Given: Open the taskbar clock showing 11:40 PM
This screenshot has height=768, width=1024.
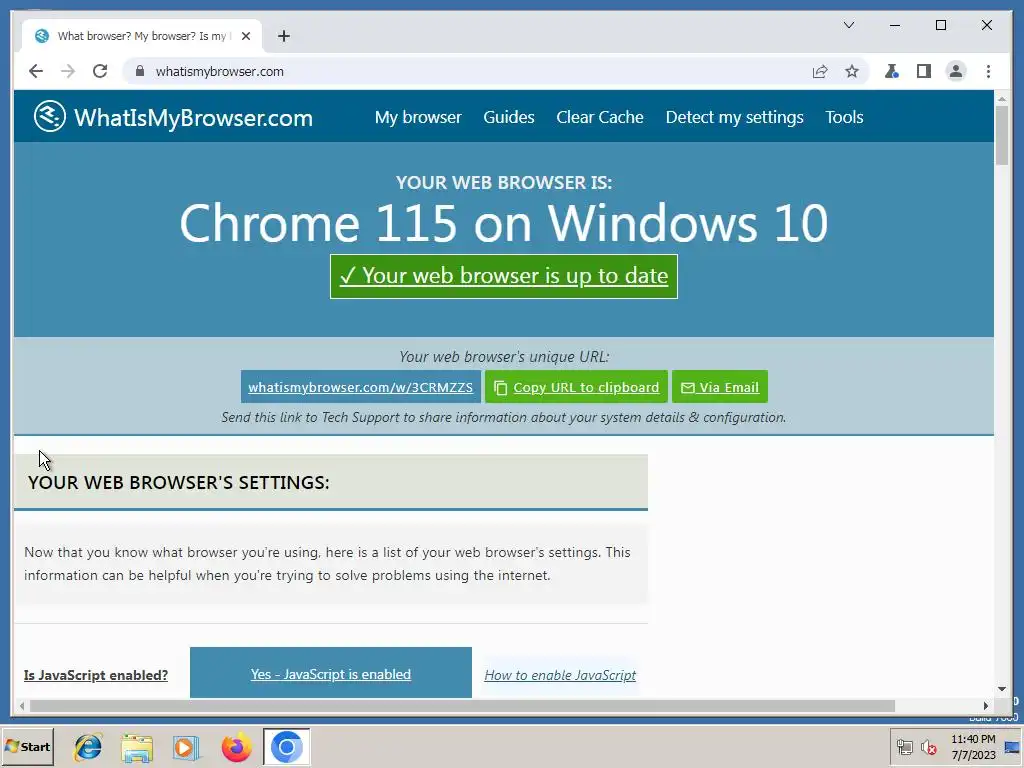Looking at the screenshot, I should pyautogui.click(x=973, y=747).
